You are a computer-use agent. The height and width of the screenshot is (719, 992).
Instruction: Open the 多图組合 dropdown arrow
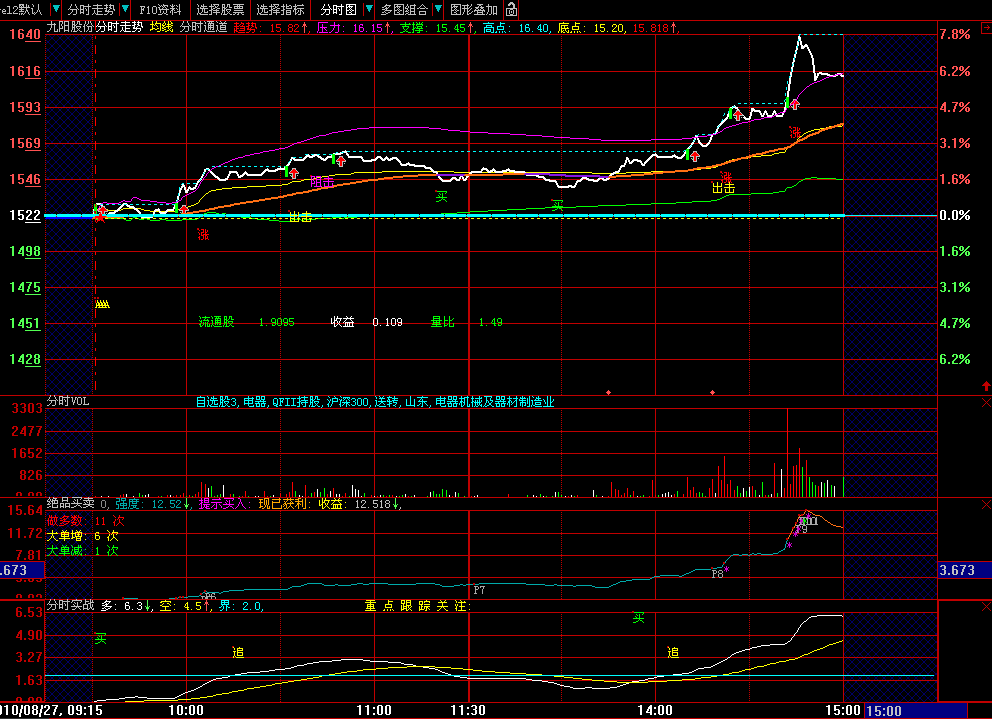click(438, 9)
